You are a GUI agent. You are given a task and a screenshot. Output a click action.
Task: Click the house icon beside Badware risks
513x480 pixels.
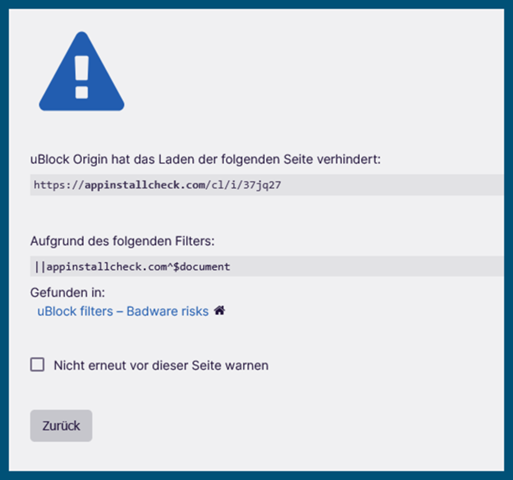(219, 311)
